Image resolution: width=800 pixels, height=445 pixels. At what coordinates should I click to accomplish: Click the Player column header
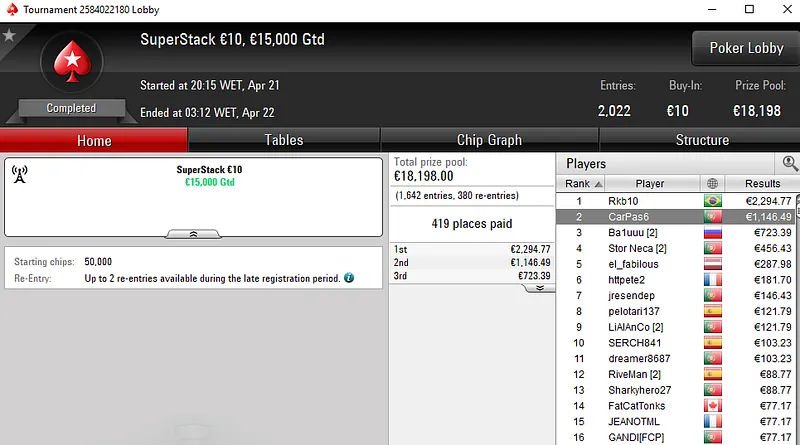click(x=649, y=184)
